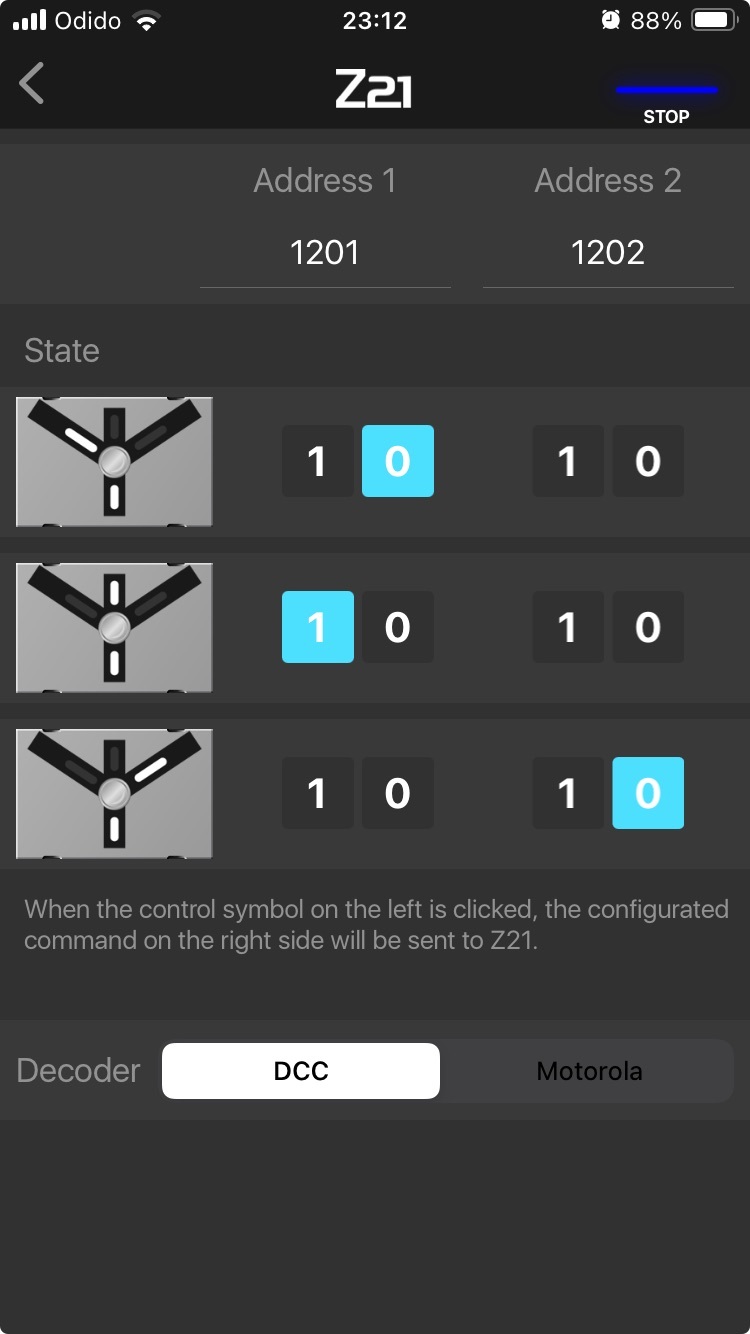Image resolution: width=750 pixels, height=1334 pixels.
Task: Edit the Address 2 field 1202
Action: 608,253
